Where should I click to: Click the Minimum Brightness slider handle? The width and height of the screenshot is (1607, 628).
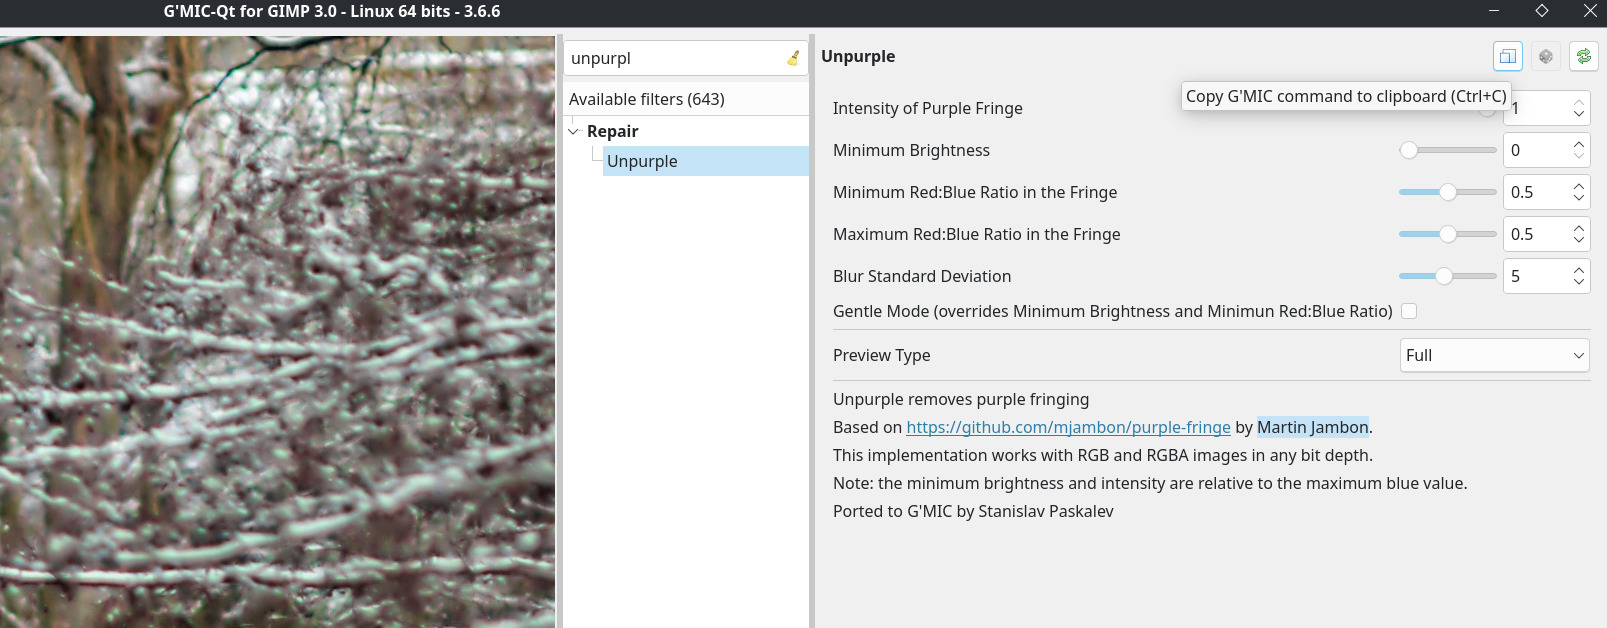1409,150
